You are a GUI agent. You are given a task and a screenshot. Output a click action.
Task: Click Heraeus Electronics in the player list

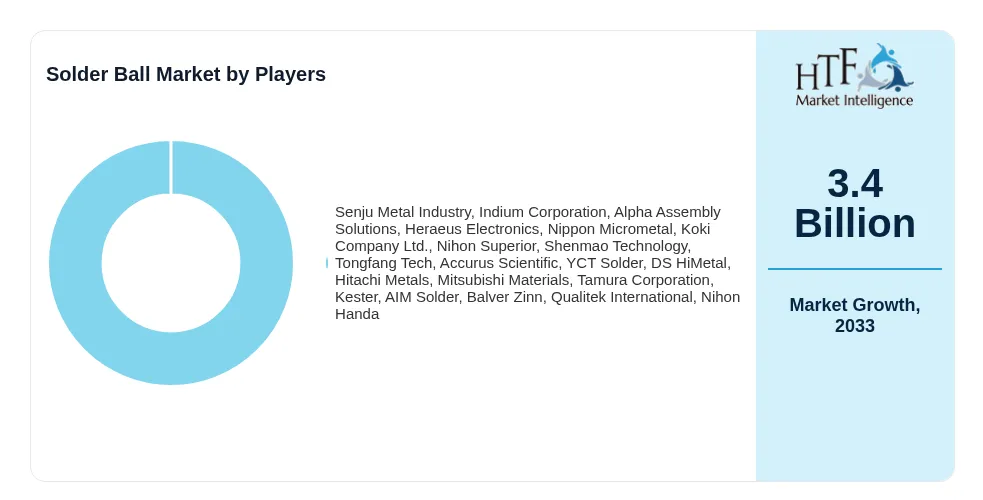point(472,229)
